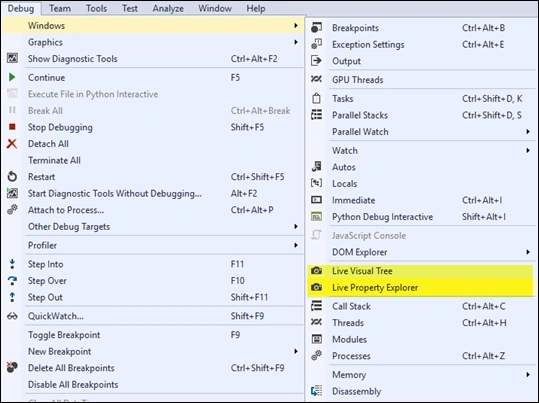Expand the Parallel Watch submenu arrow
Image resolution: width=539 pixels, height=403 pixels.
tap(528, 132)
